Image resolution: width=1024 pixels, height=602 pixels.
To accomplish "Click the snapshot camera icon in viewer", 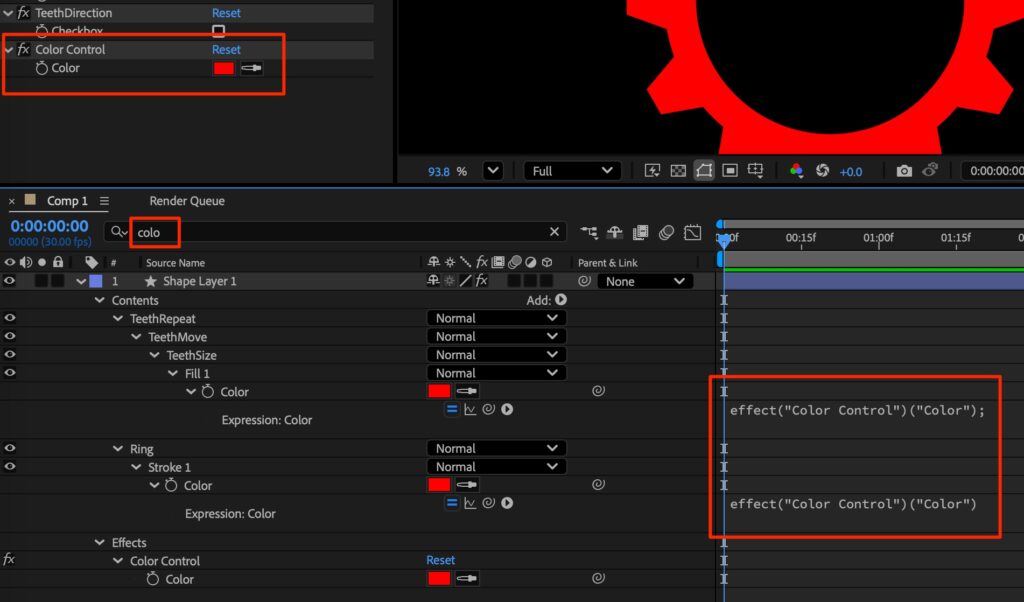I will coord(904,171).
